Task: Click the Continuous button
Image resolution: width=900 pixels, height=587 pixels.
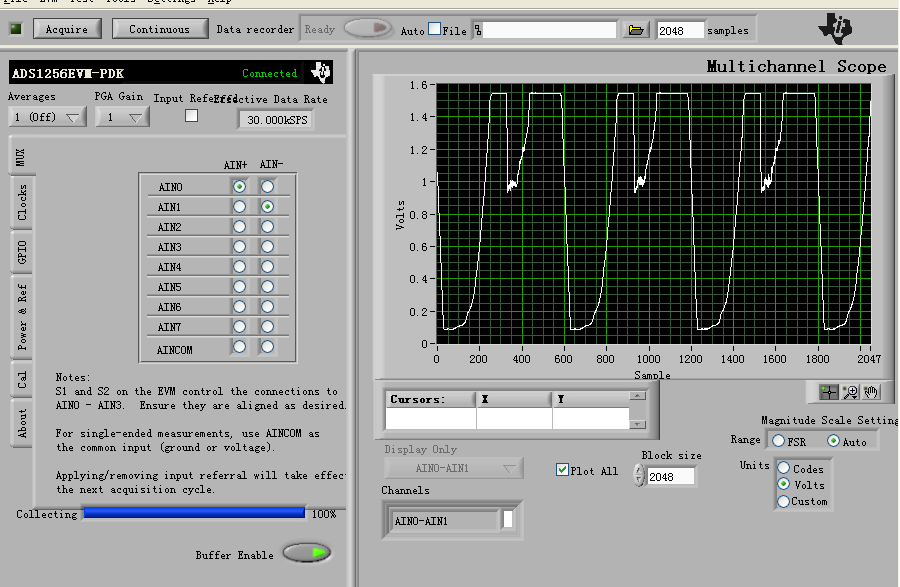Action: [x=159, y=29]
